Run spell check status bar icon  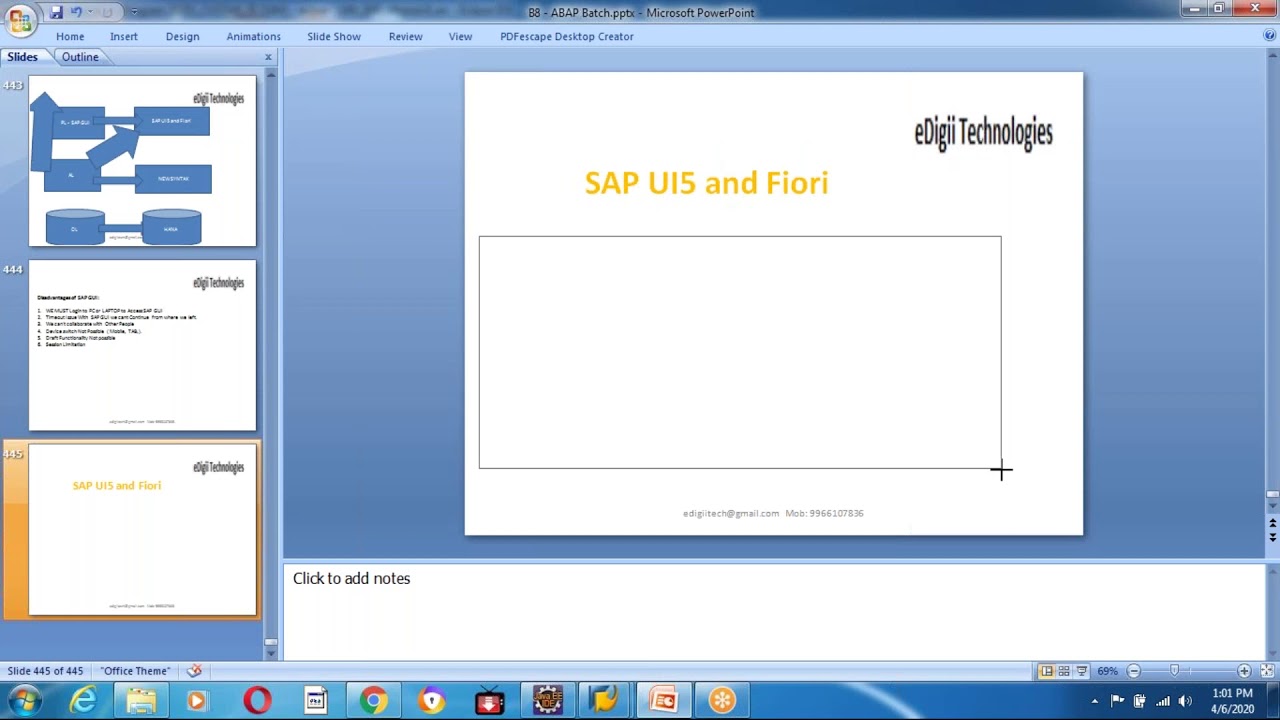[x=195, y=671]
